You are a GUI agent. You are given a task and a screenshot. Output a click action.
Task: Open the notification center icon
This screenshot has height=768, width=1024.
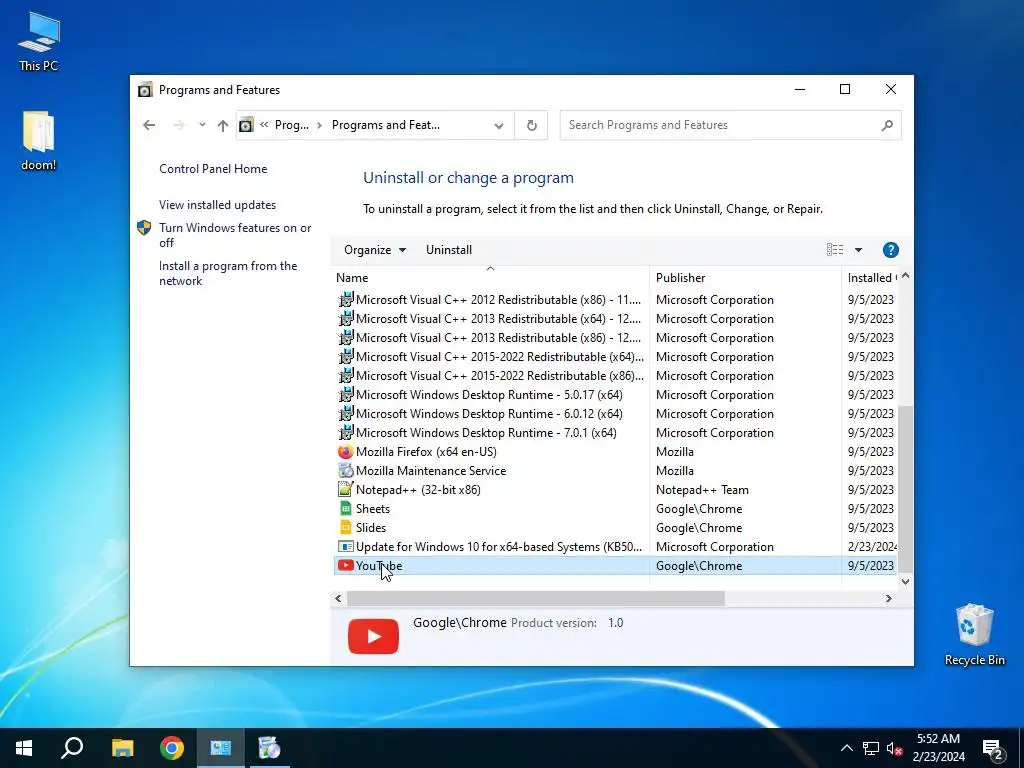[993, 749]
